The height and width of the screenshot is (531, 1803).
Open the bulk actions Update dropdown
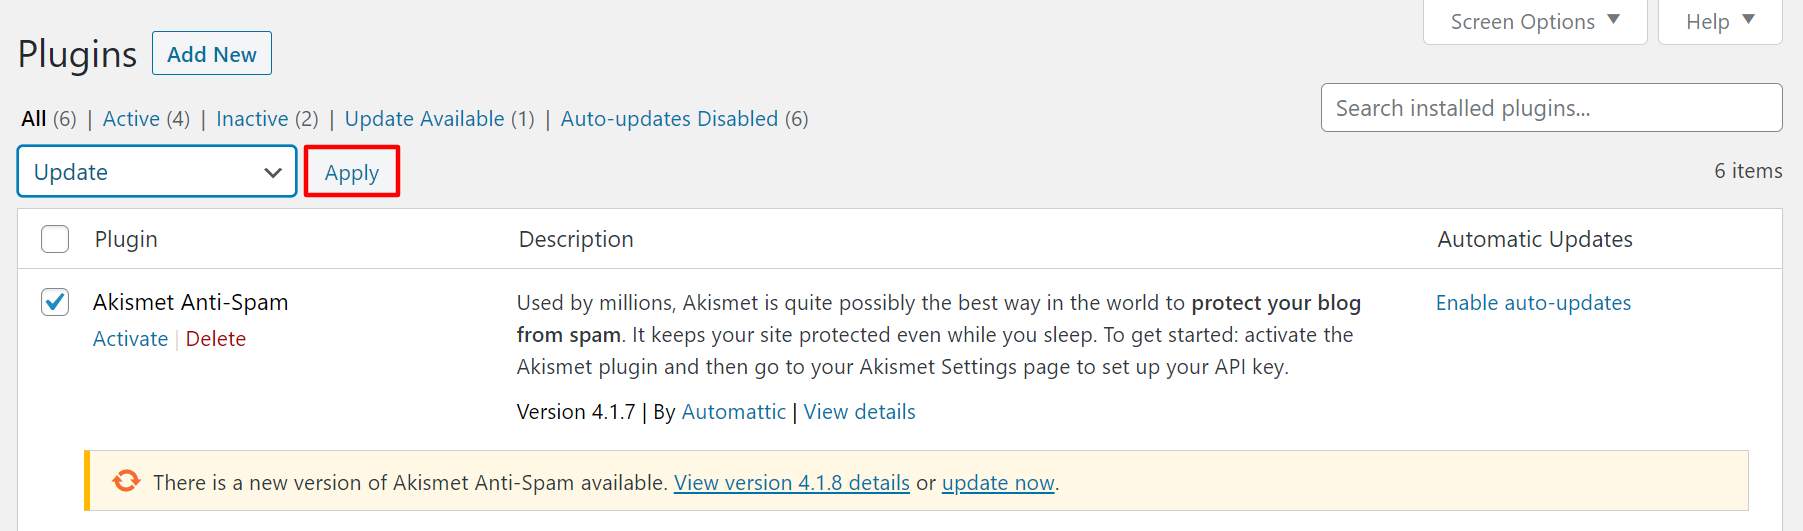tap(157, 172)
